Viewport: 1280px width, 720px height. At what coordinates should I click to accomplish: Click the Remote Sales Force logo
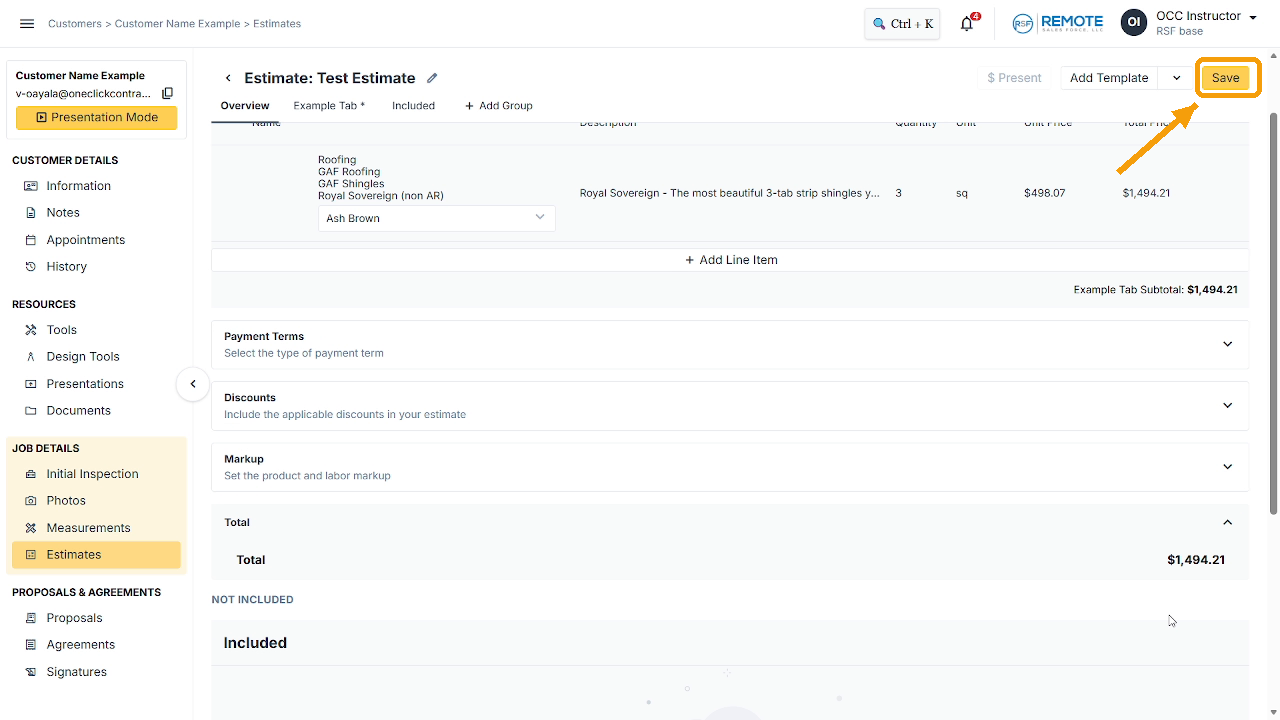pos(1057,24)
